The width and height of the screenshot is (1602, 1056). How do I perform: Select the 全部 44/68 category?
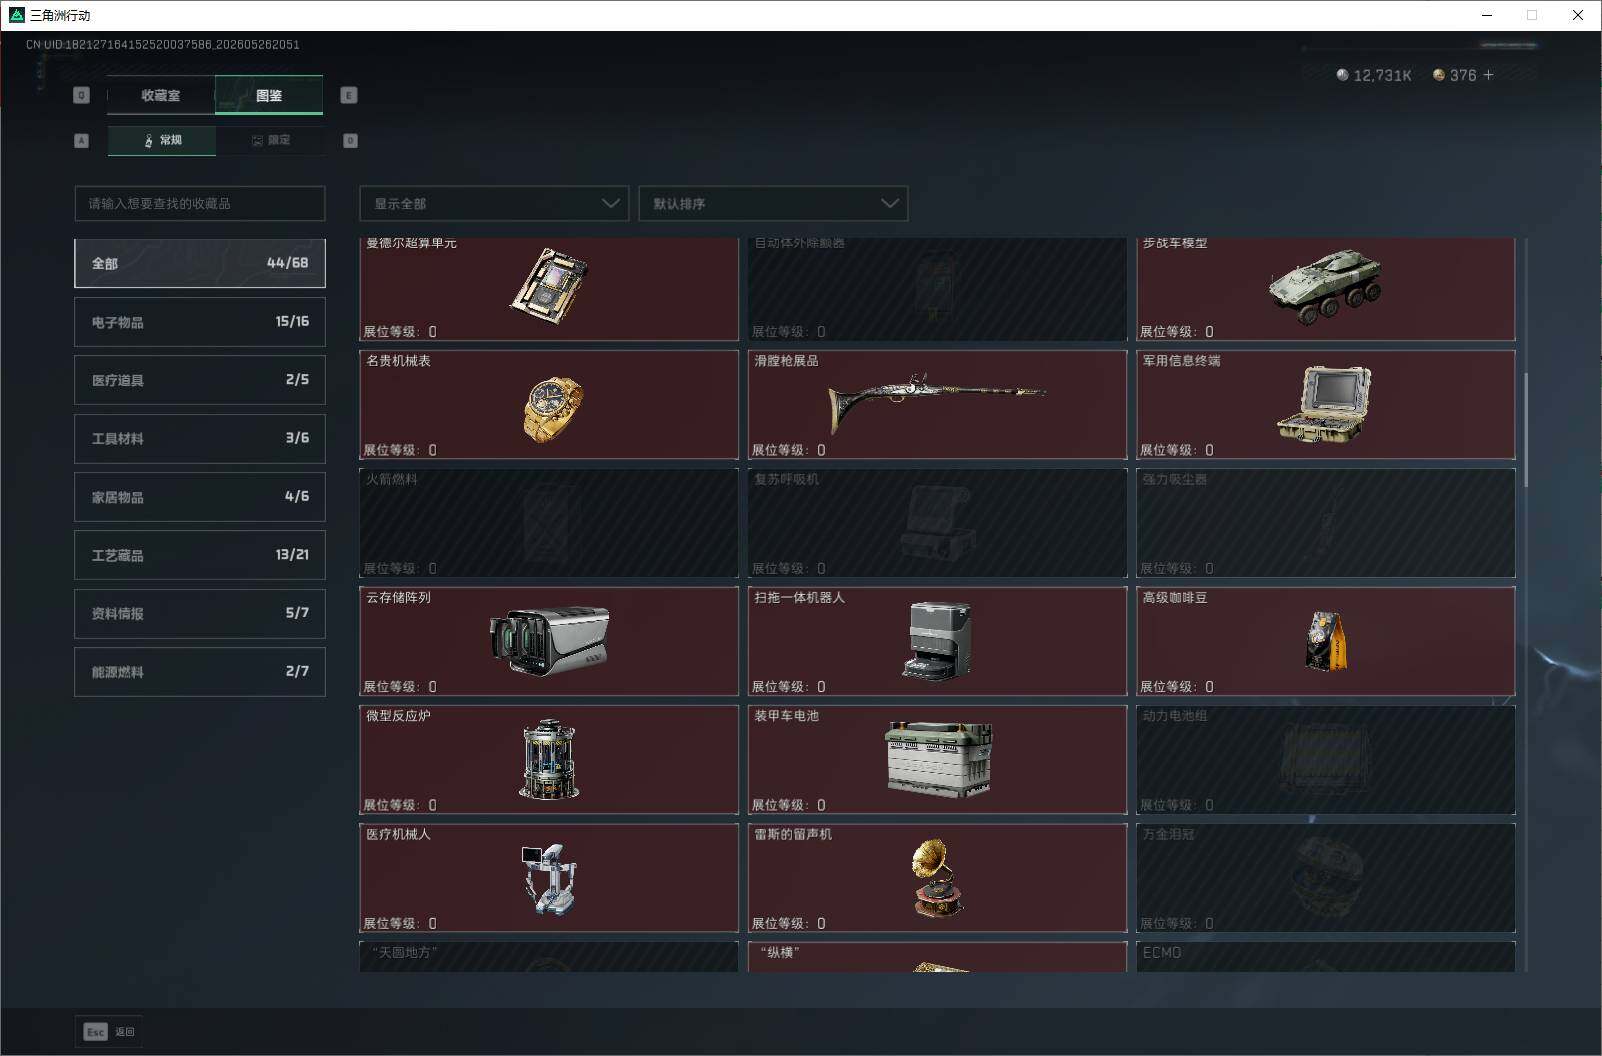coord(200,263)
